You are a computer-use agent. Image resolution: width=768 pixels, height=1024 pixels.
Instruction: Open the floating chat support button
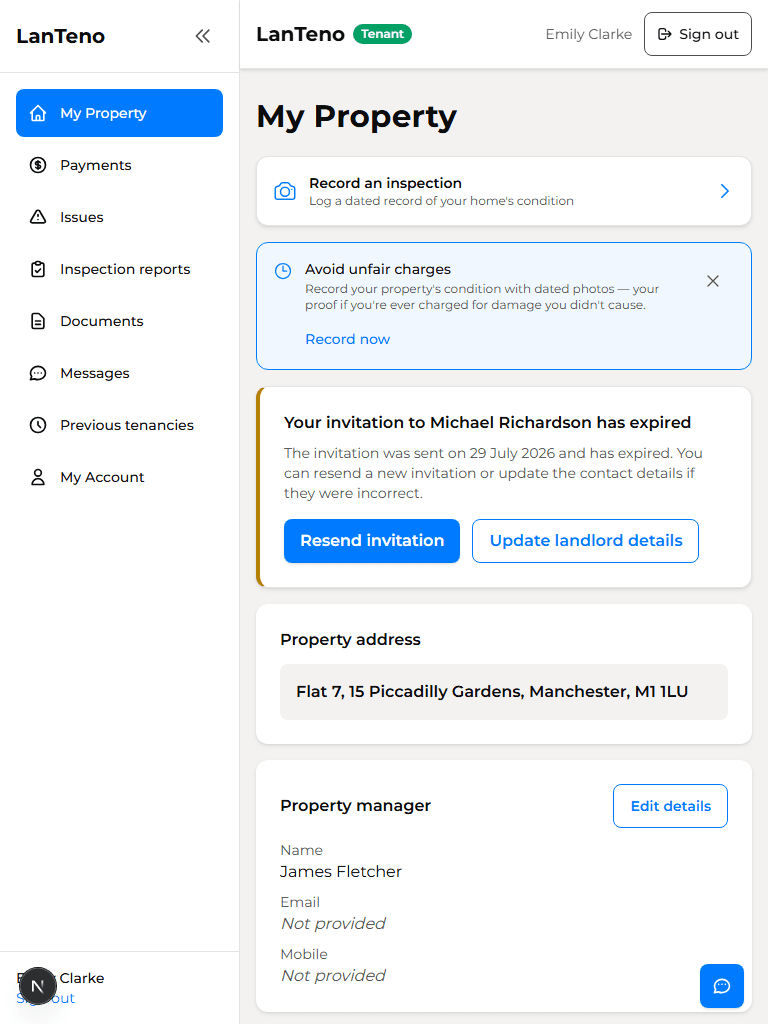[722, 986]
